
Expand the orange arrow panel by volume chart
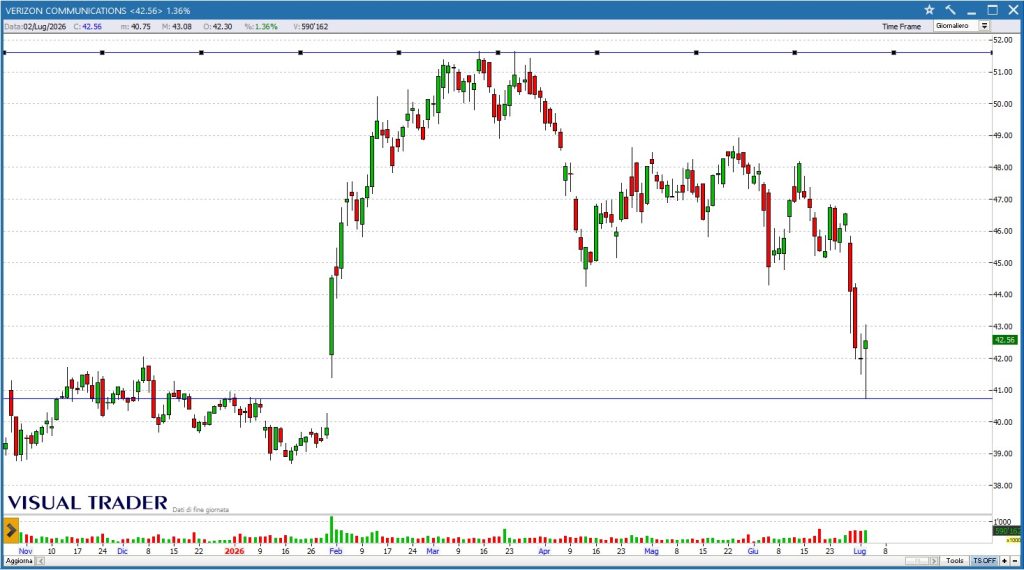[x=10, y=530]
